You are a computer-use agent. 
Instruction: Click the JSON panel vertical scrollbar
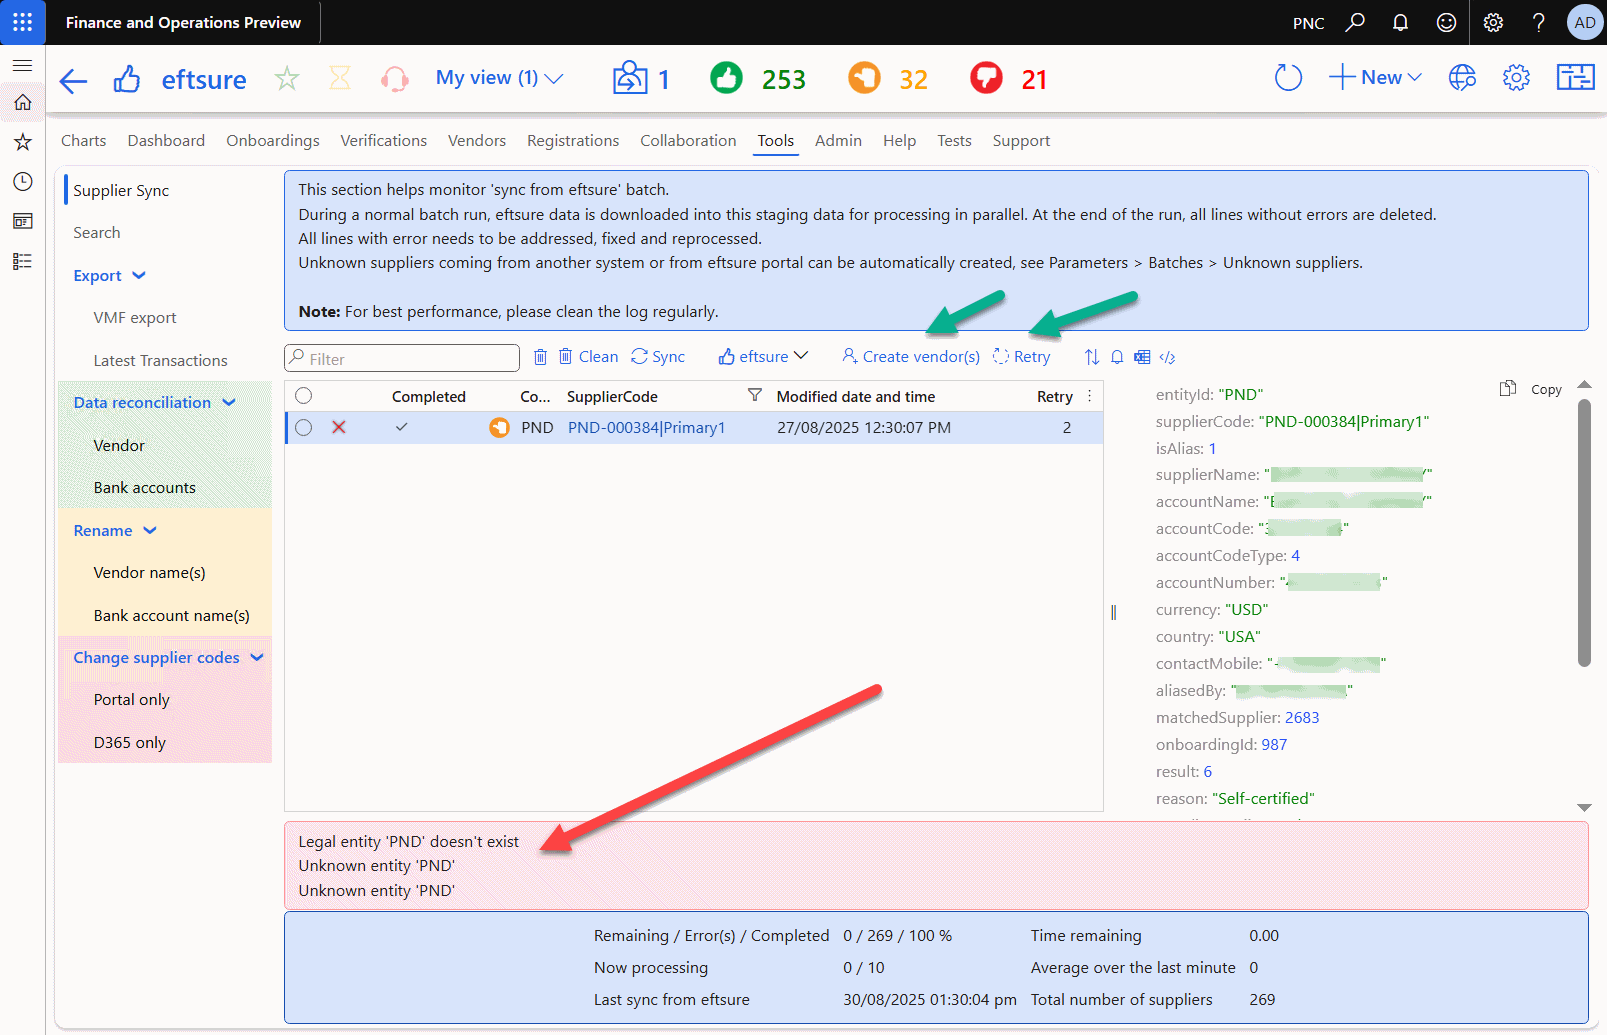click(1584, 532)
